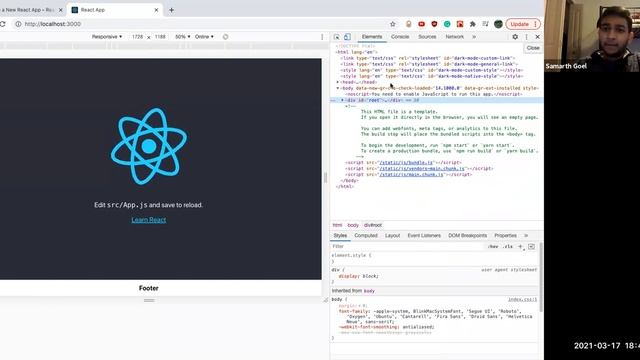This screenshot has height=360, width=640.
Task: Switch to the Computed sidebar tab
Action: click(366, 236)
